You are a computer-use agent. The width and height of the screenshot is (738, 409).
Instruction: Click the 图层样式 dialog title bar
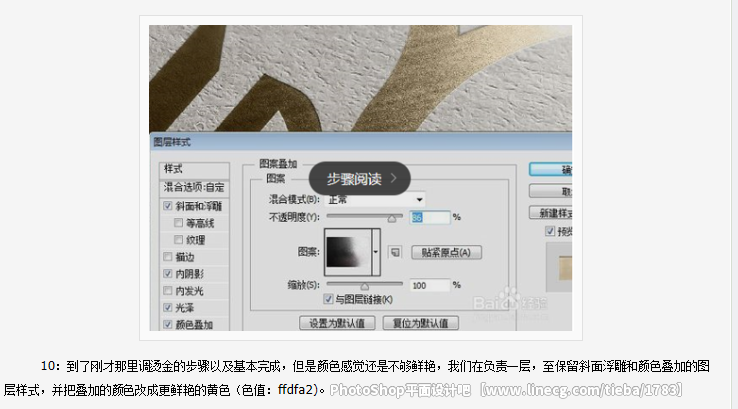tap(361, 142)
